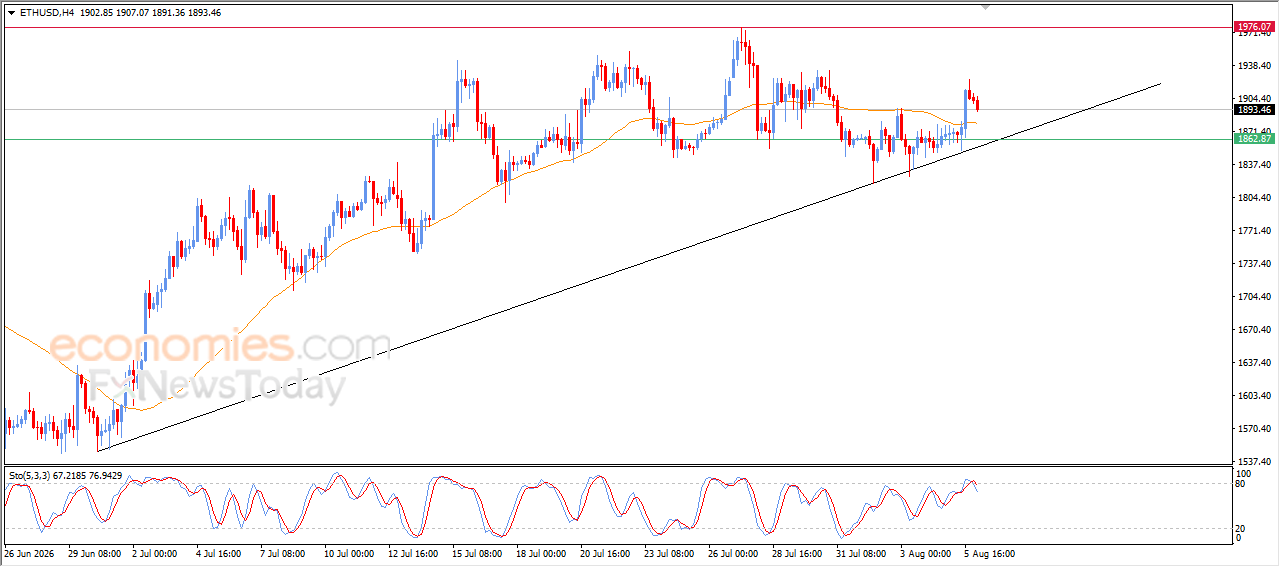
Task: Click the economies.com watermark logo
Action: pos(220,346)
